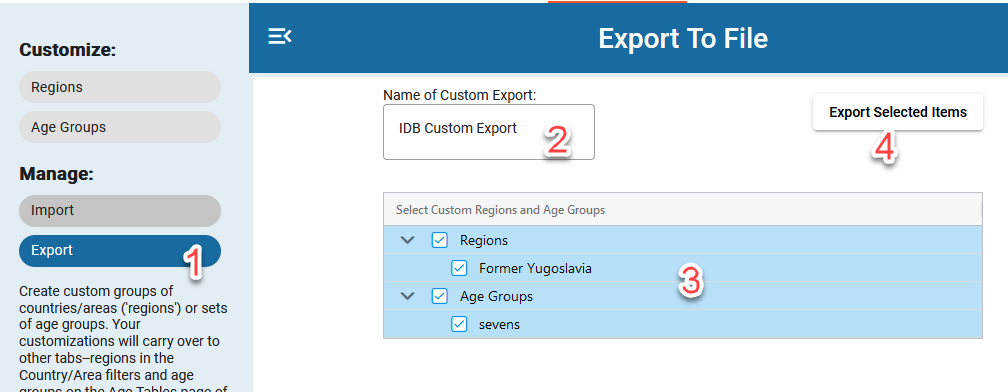
Task: Click the Name of Custom Export field
Action: [x=489, y=132]
